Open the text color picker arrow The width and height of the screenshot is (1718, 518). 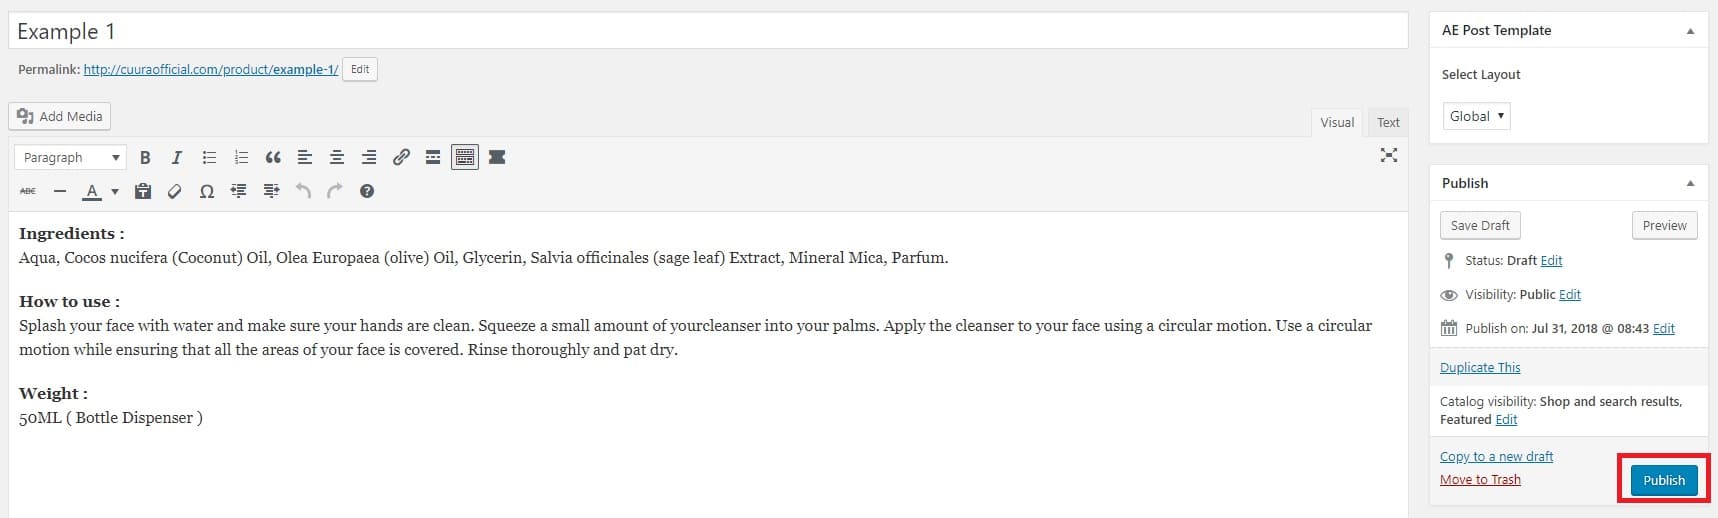(x=115, y=191)
